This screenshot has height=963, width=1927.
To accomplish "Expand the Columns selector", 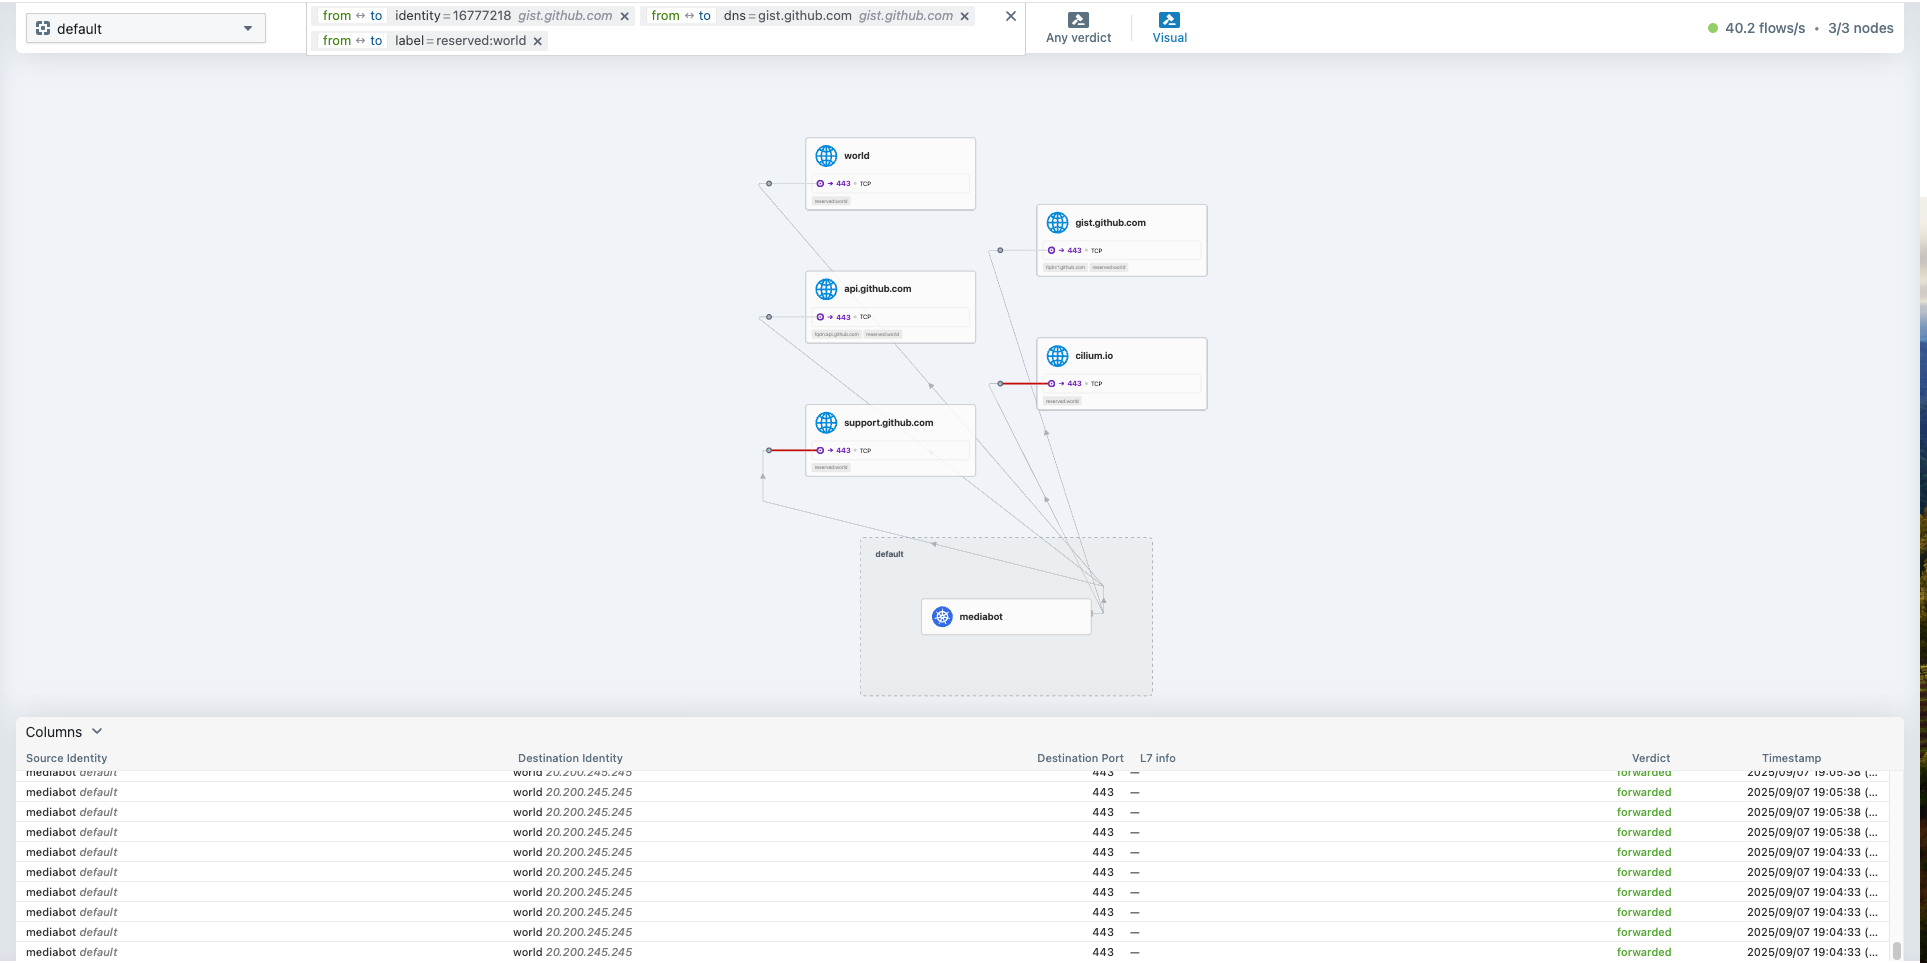I will coord(64,732).
